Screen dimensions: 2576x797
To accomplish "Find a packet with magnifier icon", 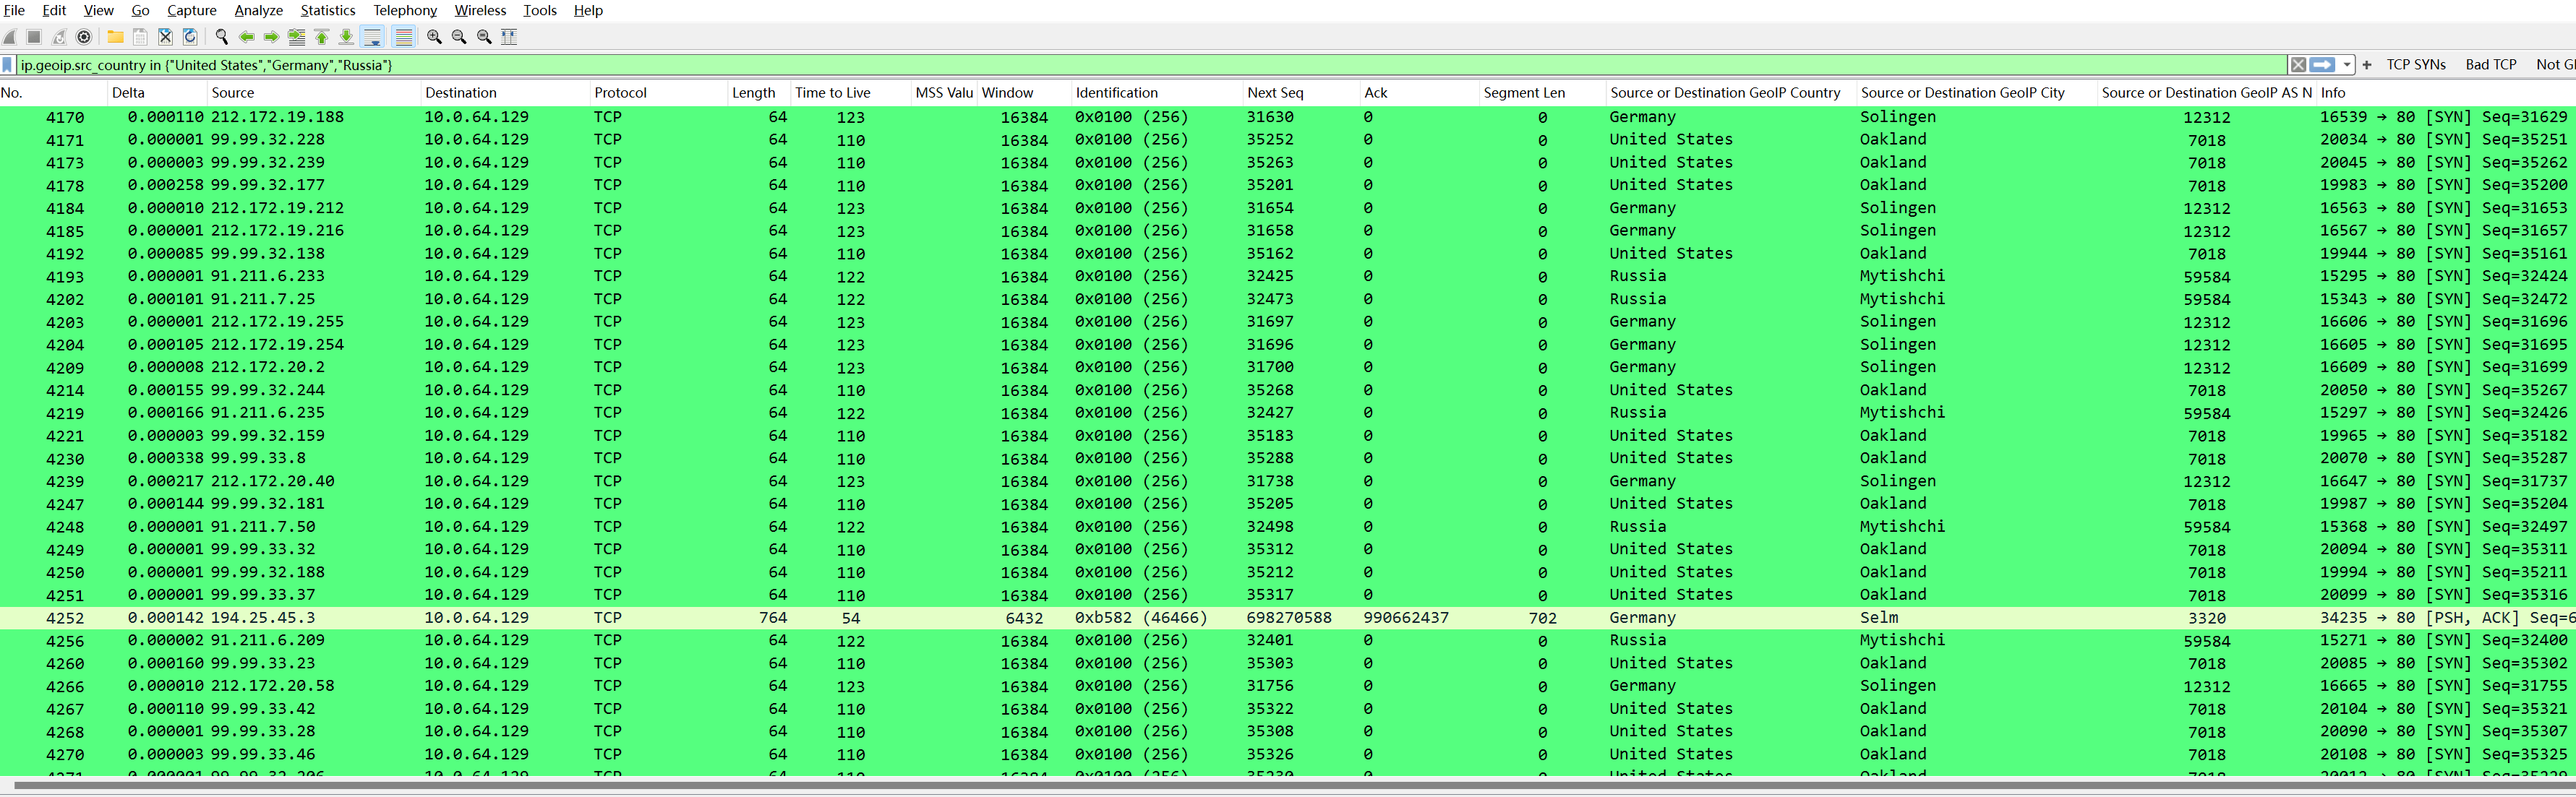I will [x=222, y=37].
